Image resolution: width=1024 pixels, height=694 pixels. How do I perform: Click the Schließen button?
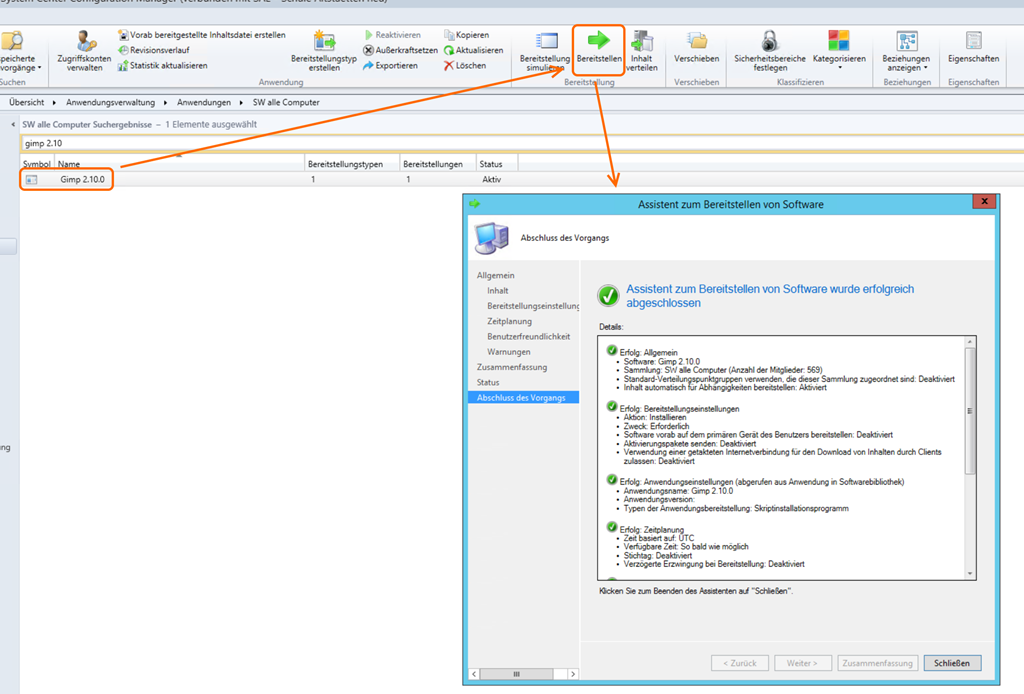click(x=952, y=663)
